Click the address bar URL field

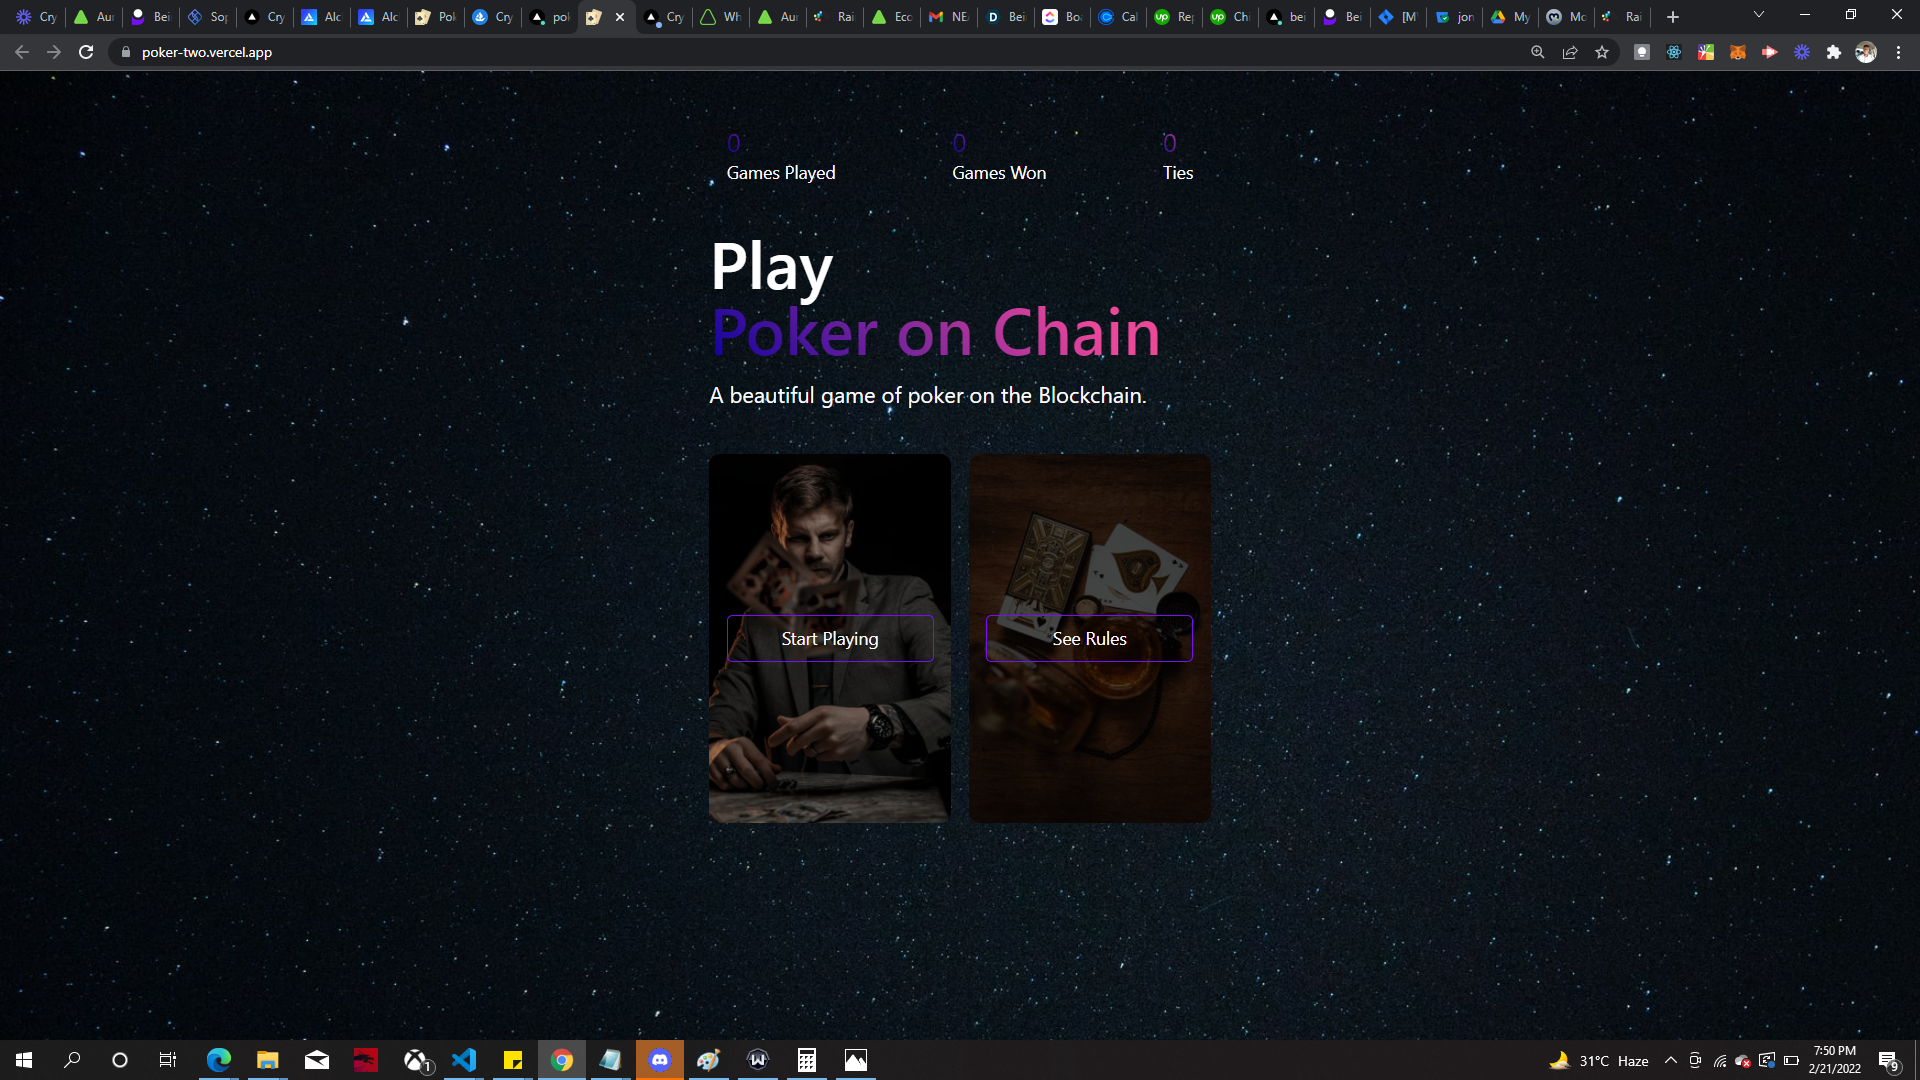(700, 52)
